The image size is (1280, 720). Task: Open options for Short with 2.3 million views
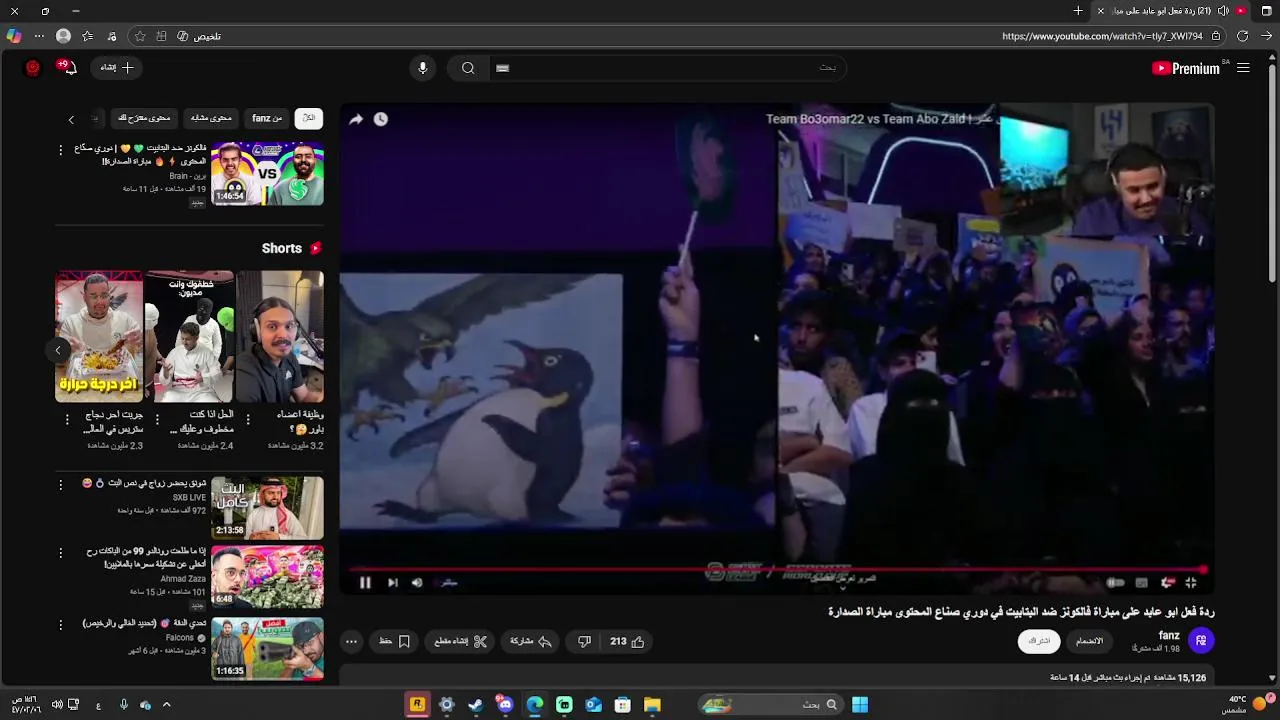pos(67,421)
